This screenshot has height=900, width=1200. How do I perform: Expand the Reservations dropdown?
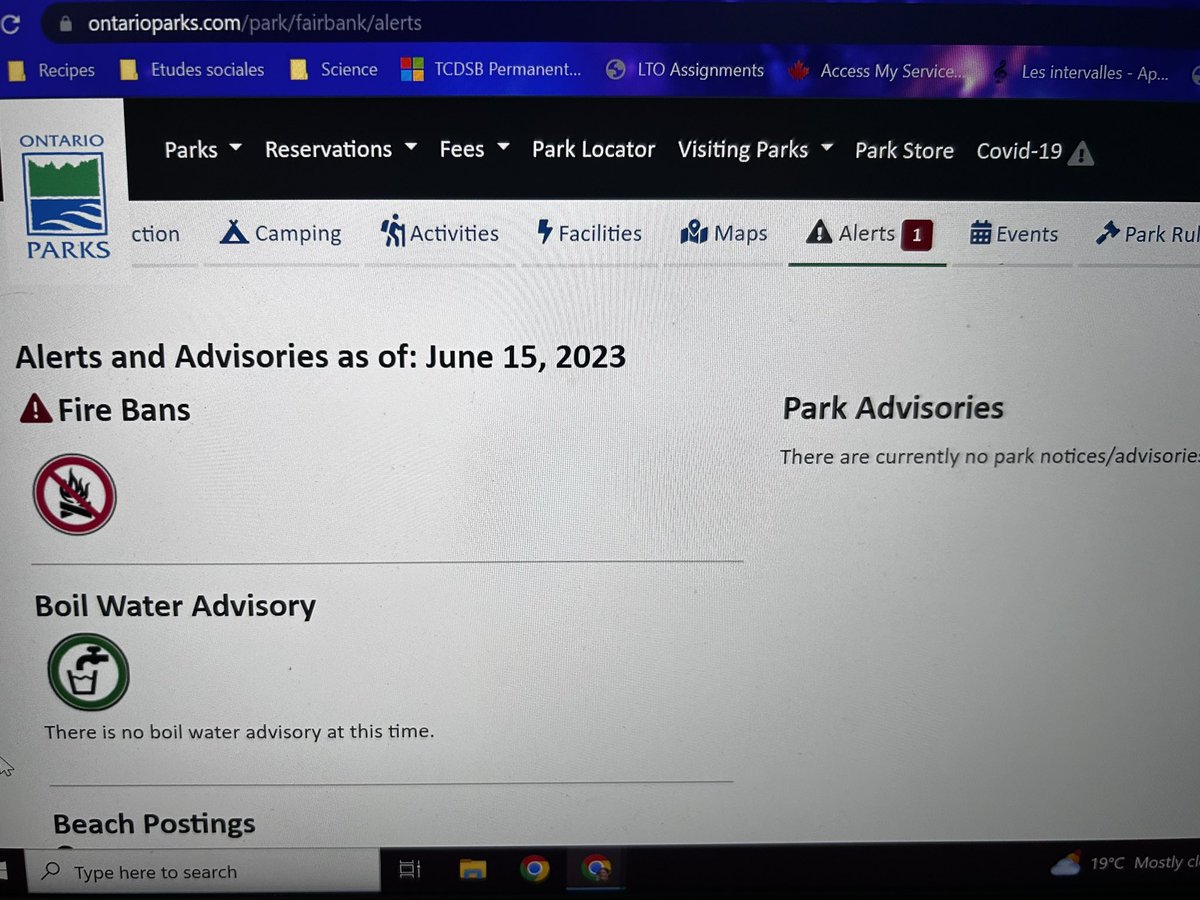click(x=341, y=150)
